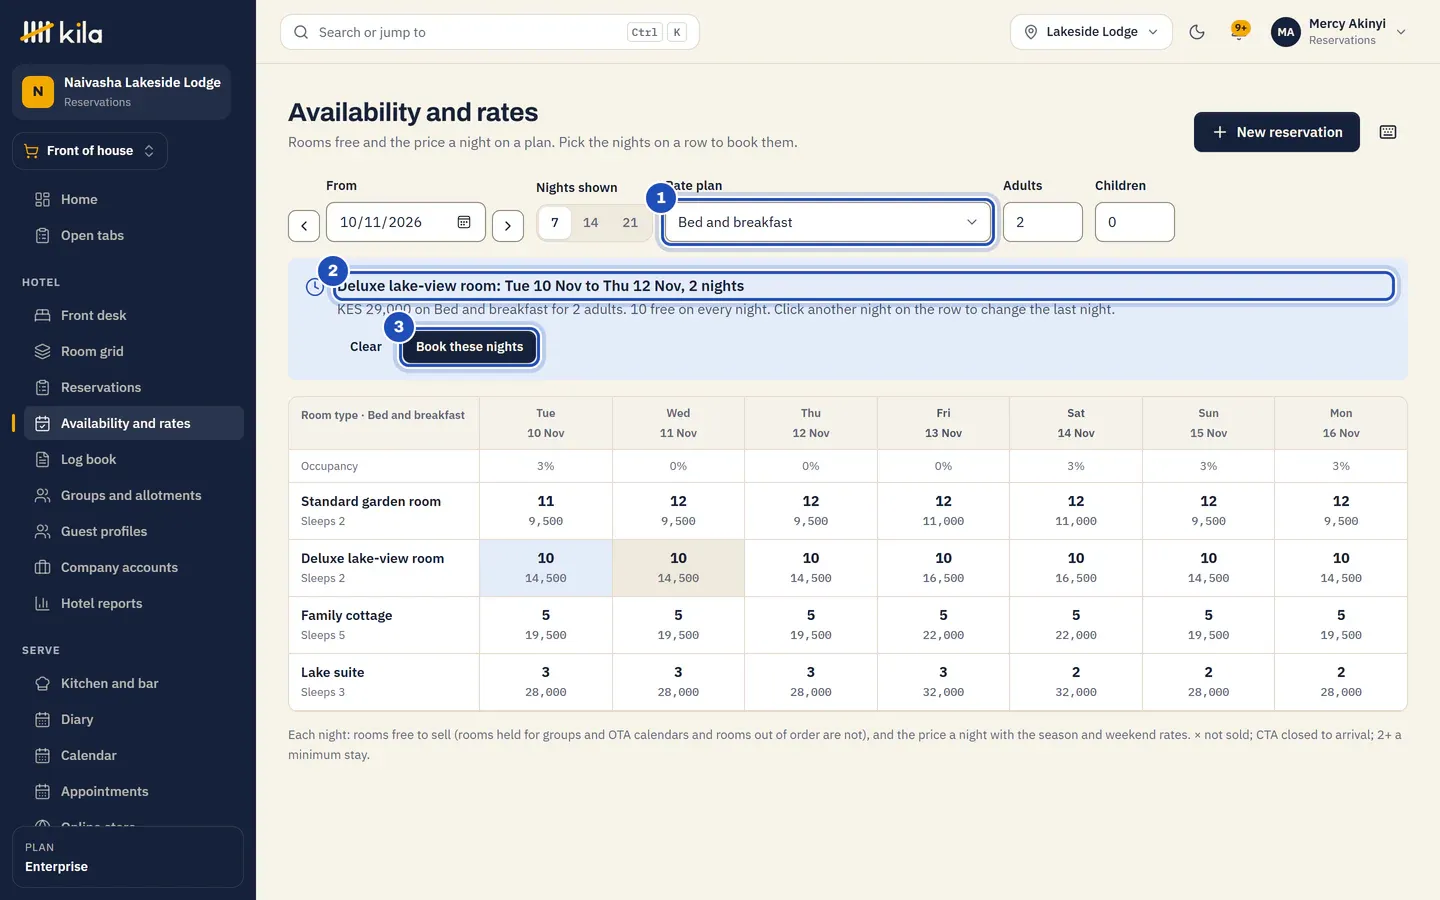
Task: Show 14 nights
Action: coord(591,222)
